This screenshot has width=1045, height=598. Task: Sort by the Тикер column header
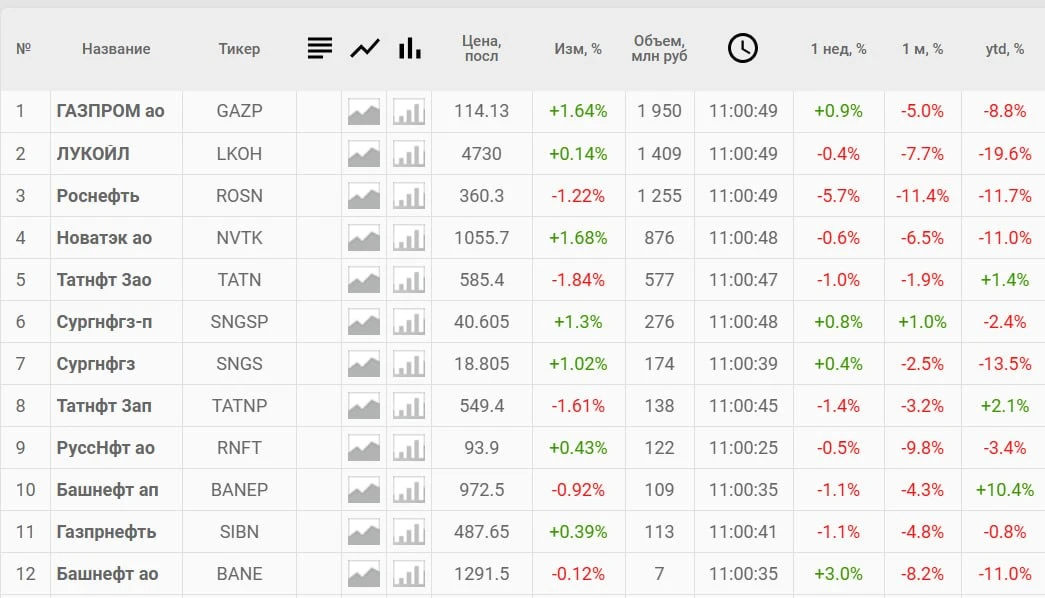239,49
